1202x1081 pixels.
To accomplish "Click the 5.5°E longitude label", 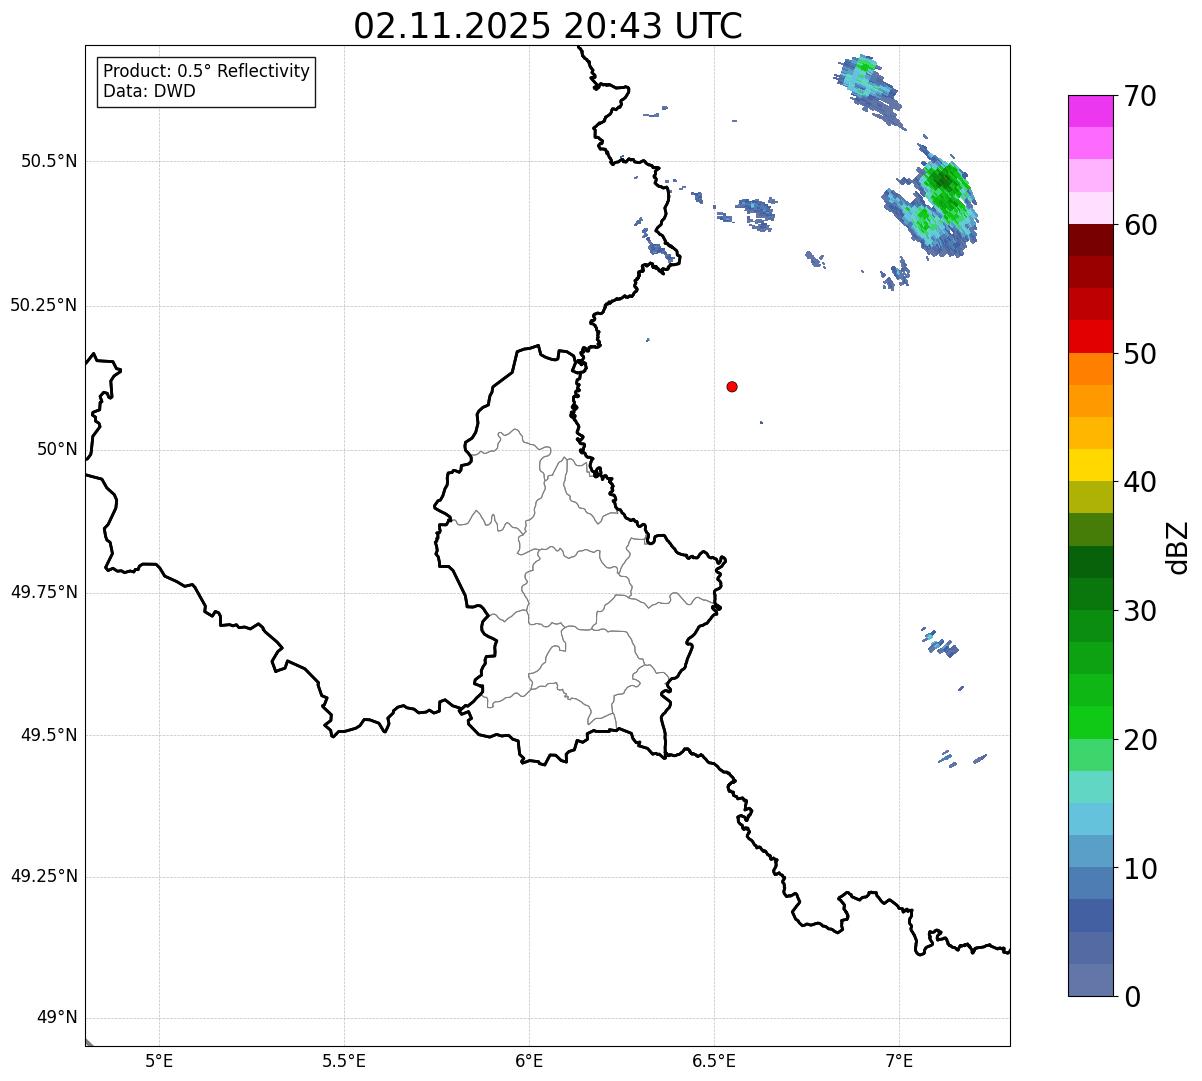I will (x=344, y=1060).
